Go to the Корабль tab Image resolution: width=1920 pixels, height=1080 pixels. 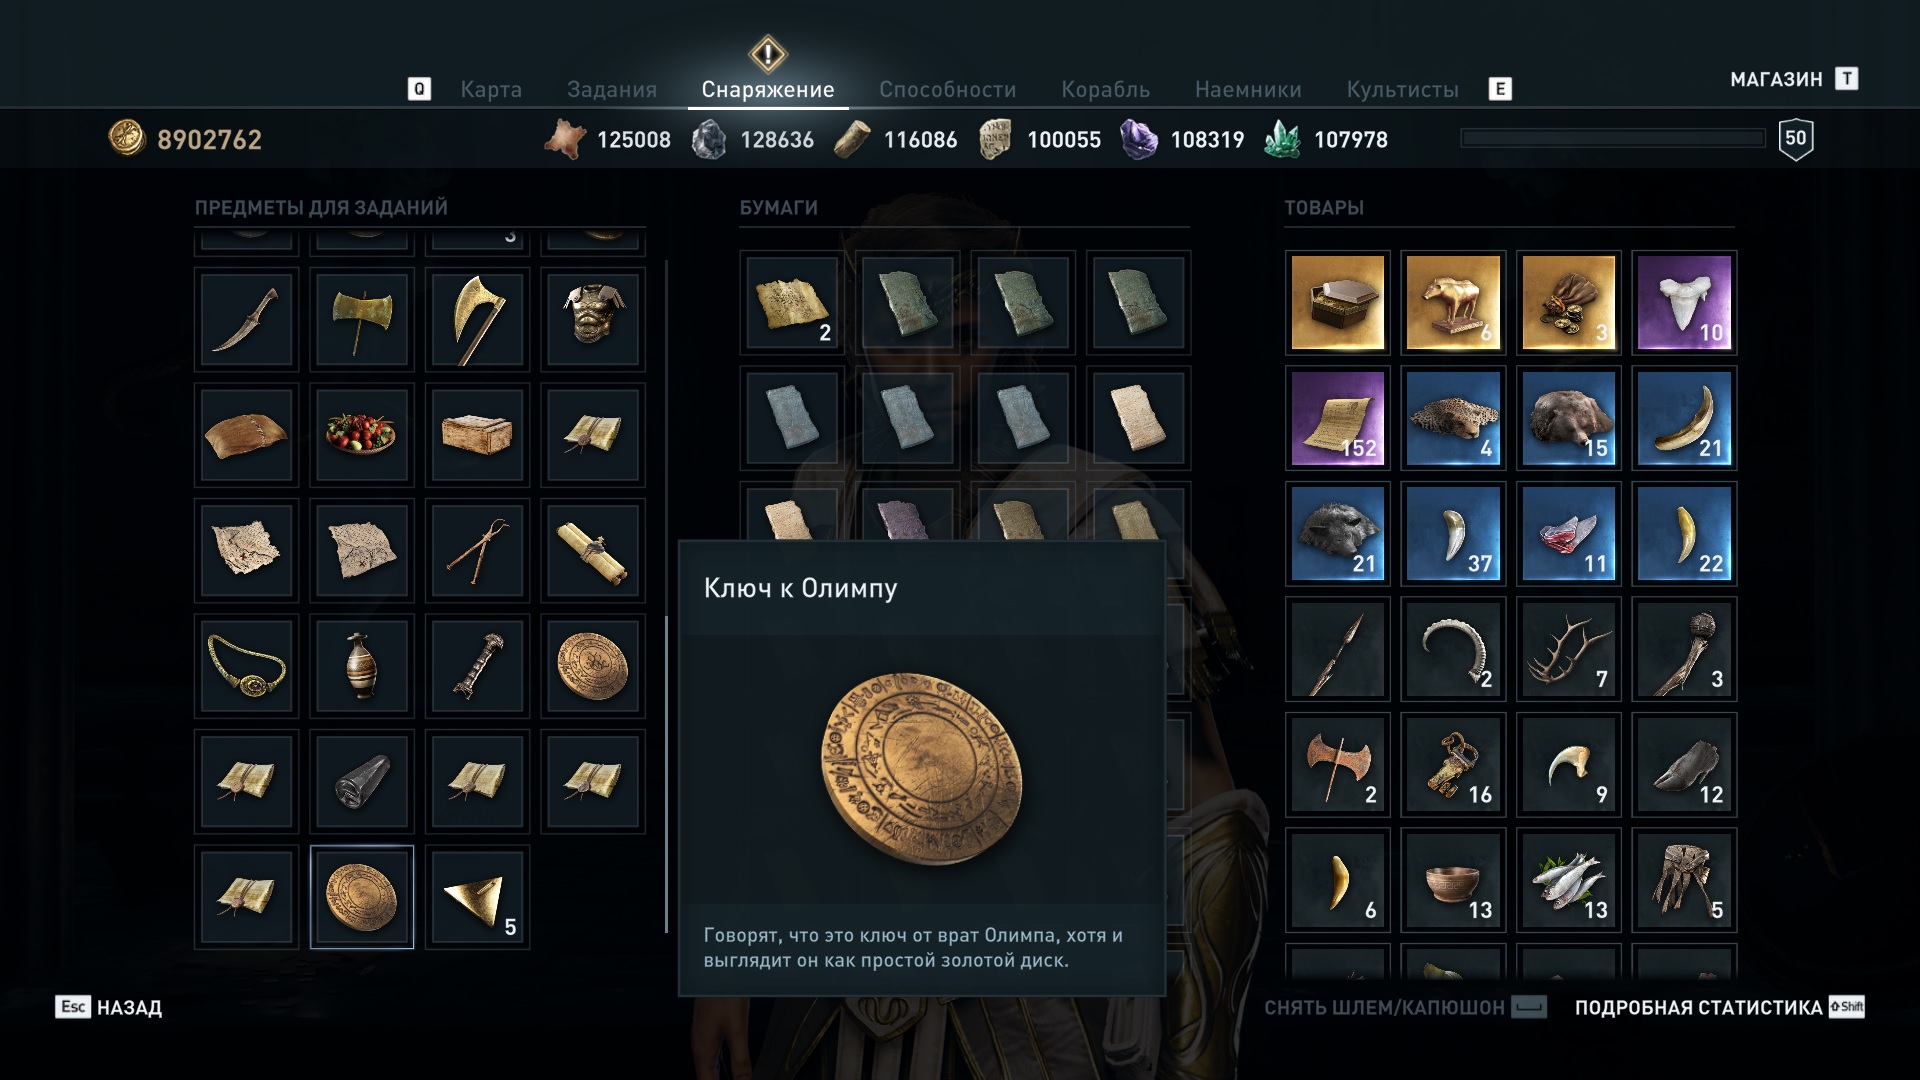point(1105,89)
